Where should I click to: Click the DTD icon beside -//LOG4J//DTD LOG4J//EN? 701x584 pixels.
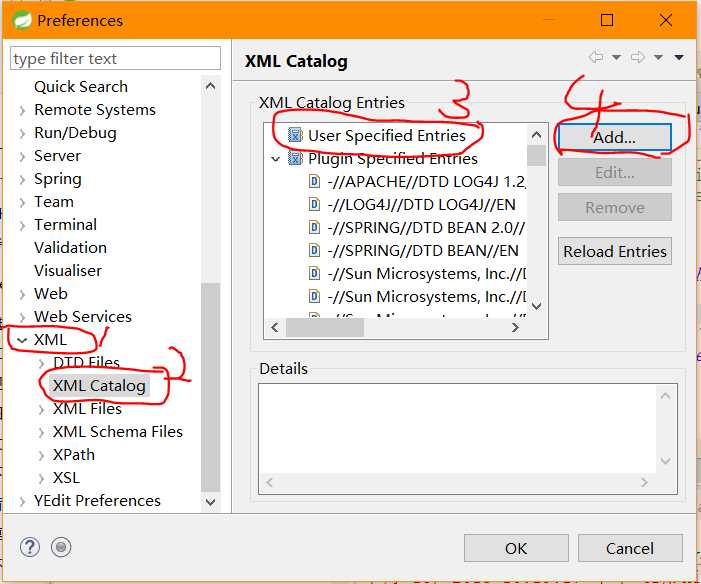pos(314,204)
